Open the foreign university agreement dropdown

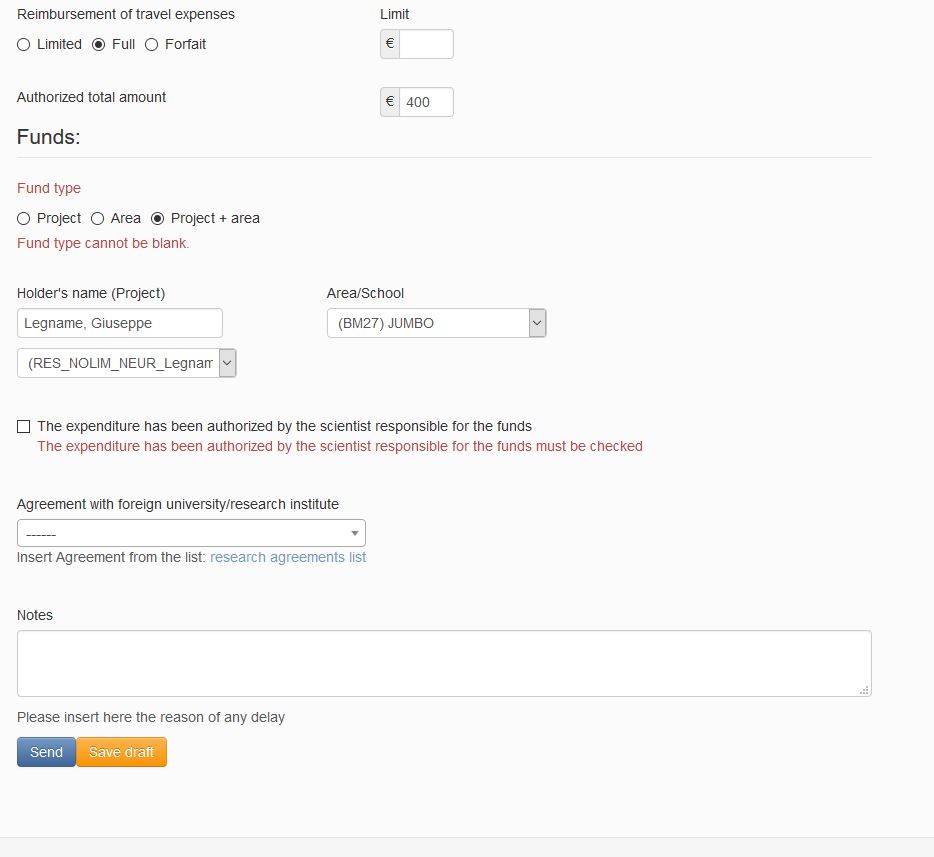191,533
